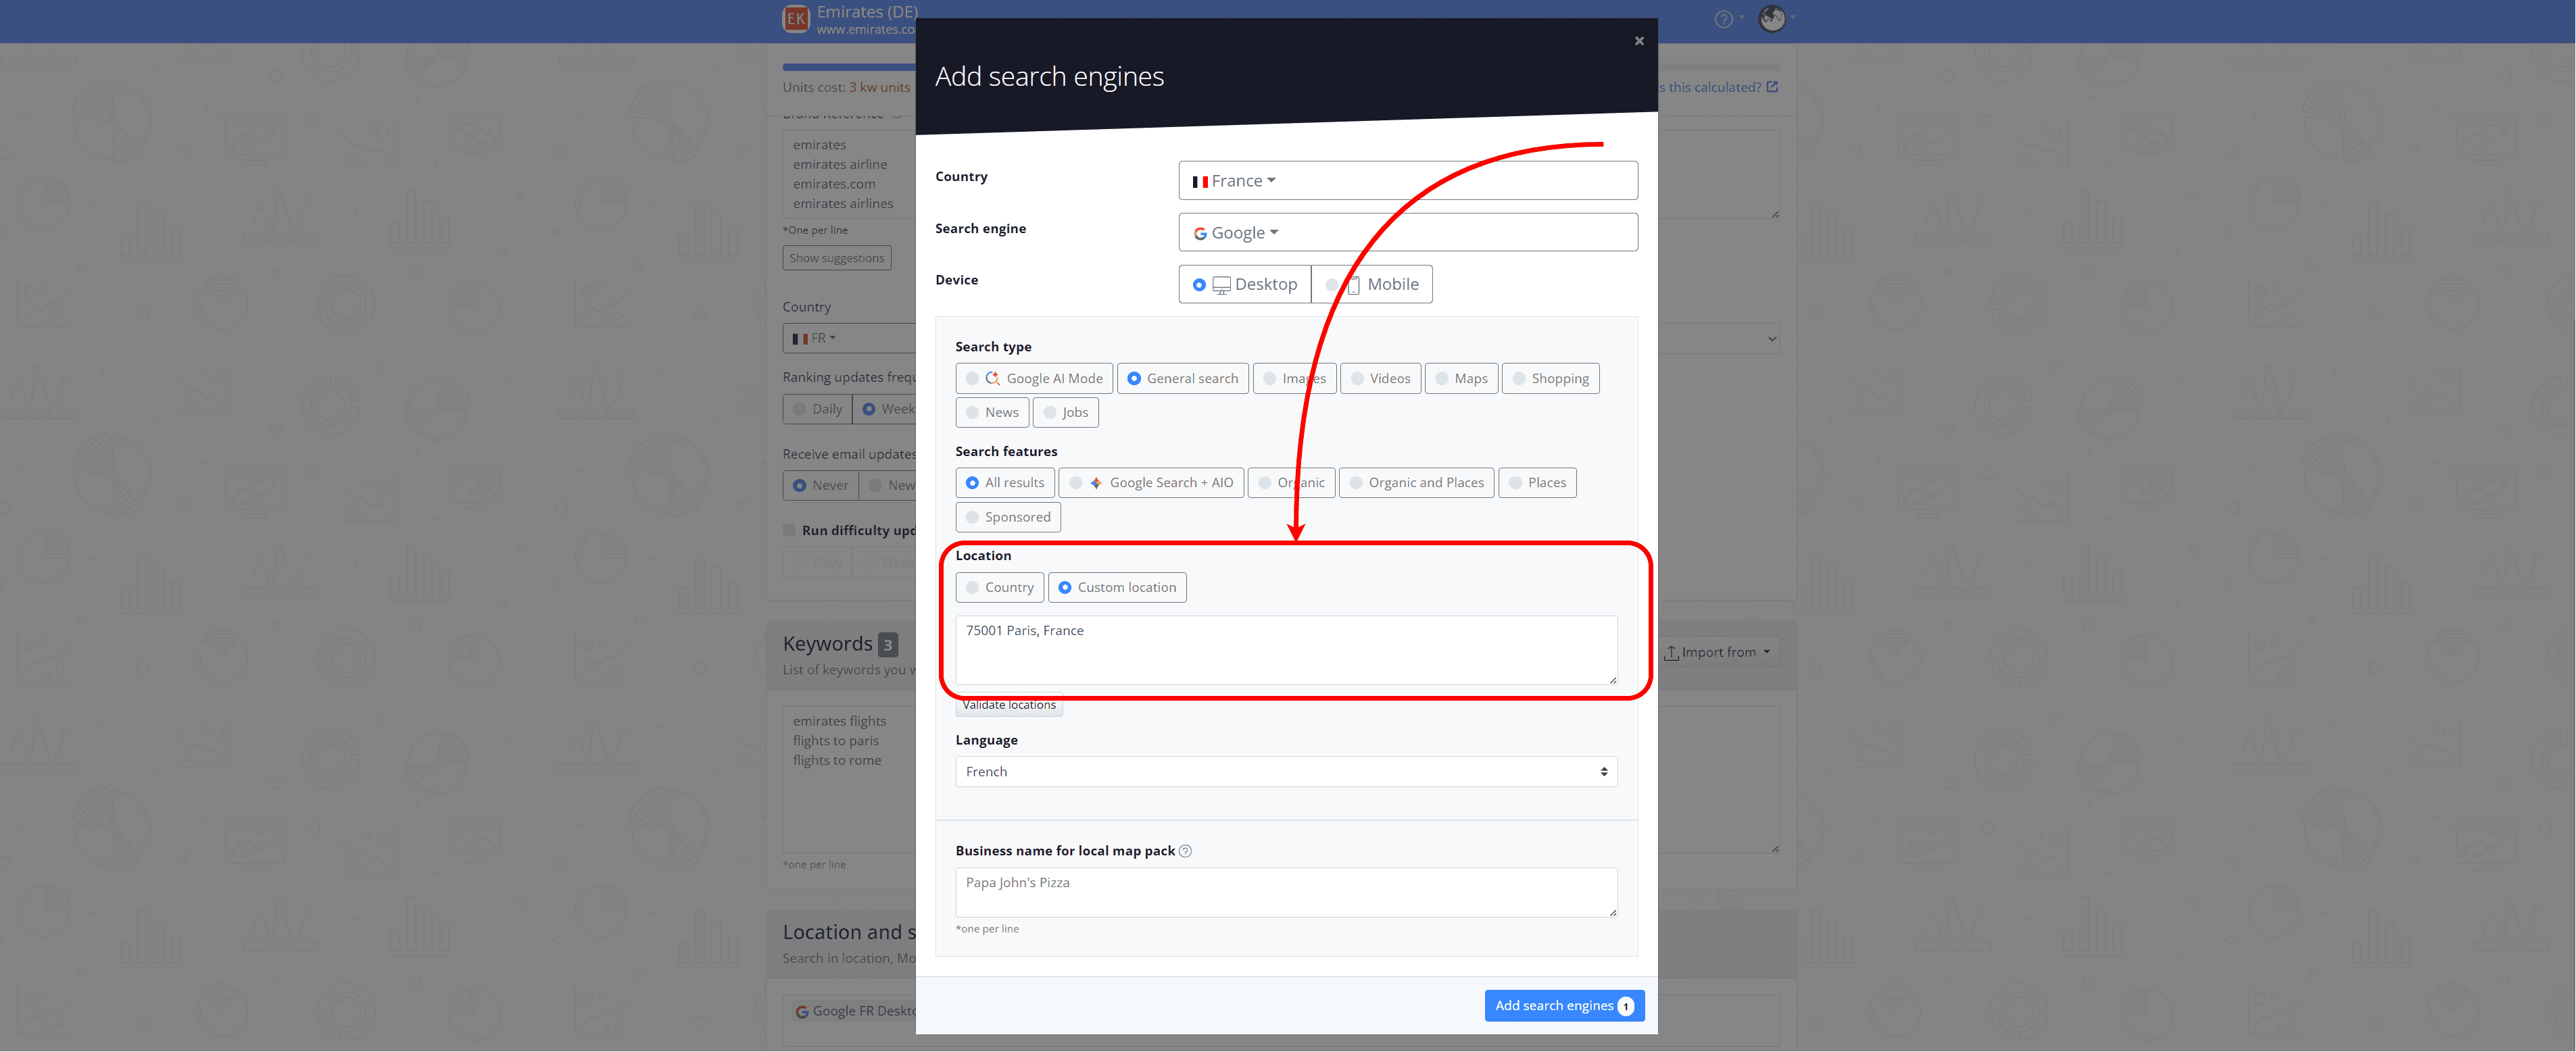Open Import from dropdown
The image size is (2576, 1052).
point(1718,653)
